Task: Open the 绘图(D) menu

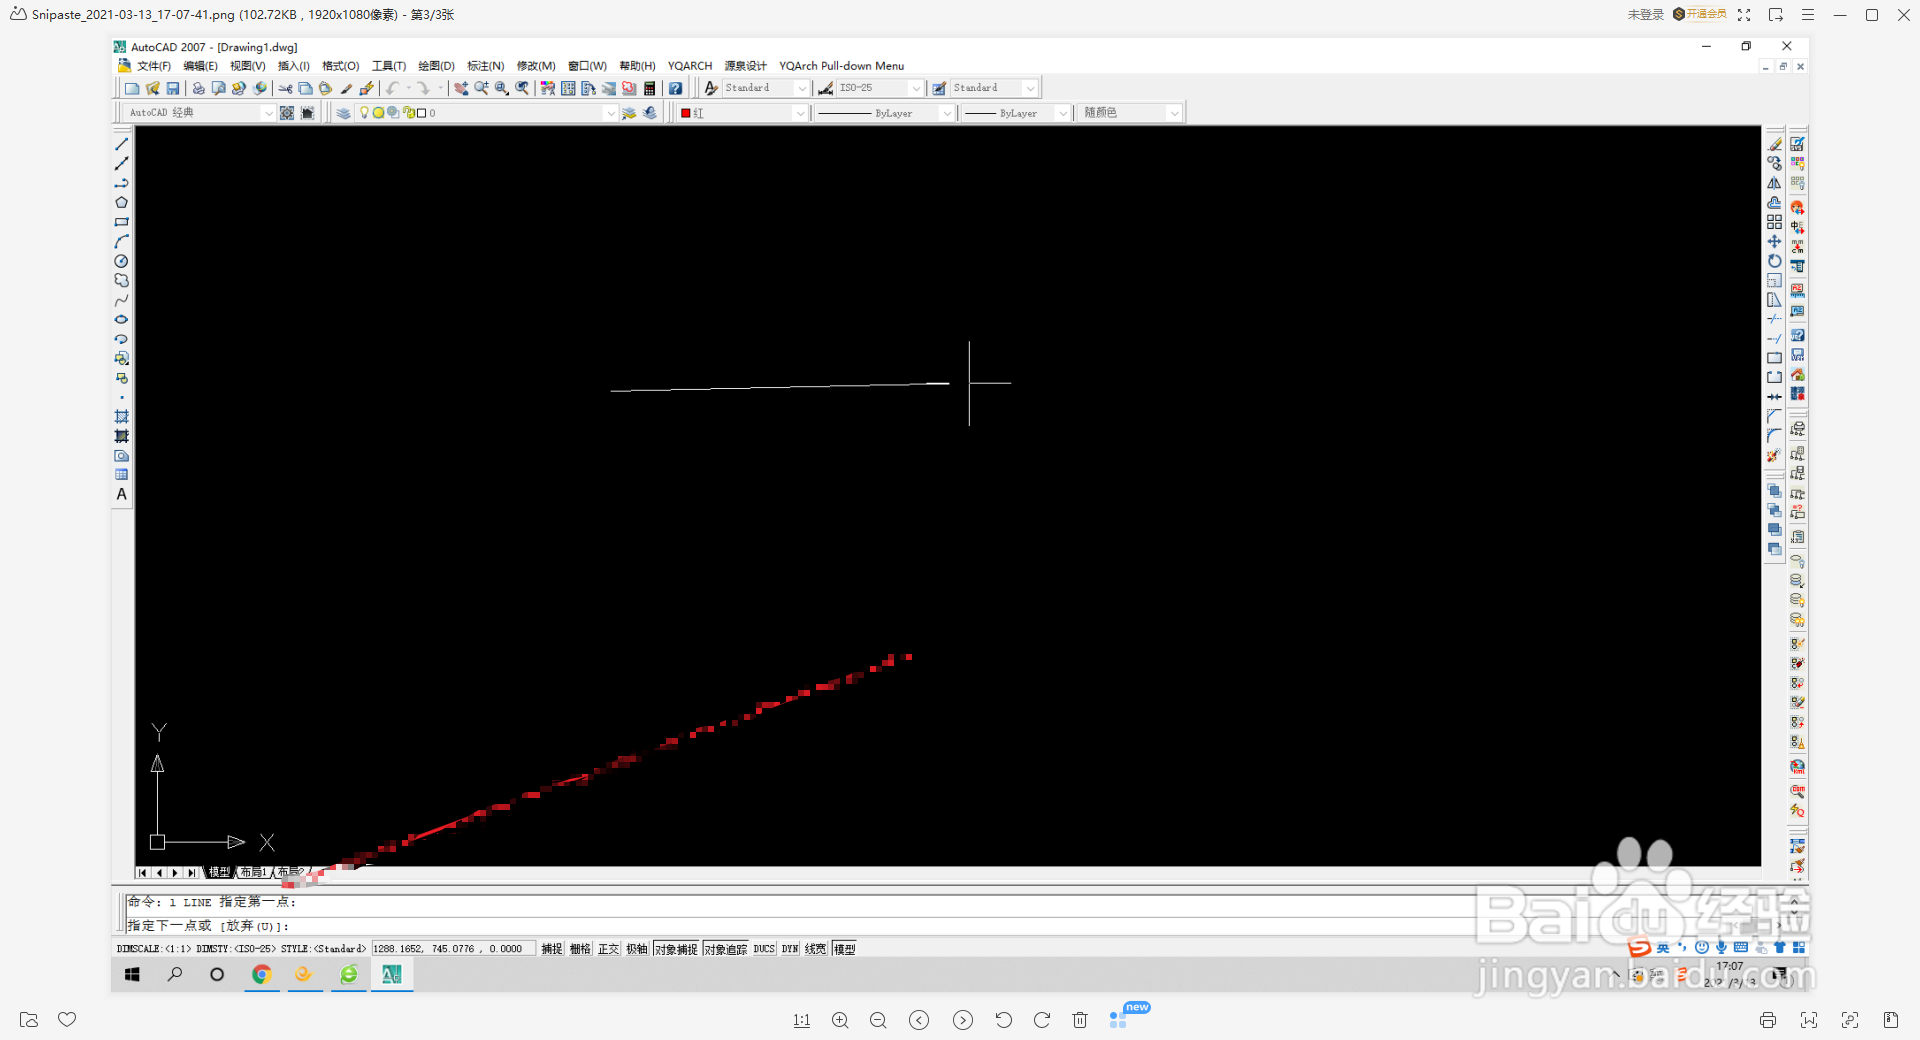Action: [x=436, y=66]
